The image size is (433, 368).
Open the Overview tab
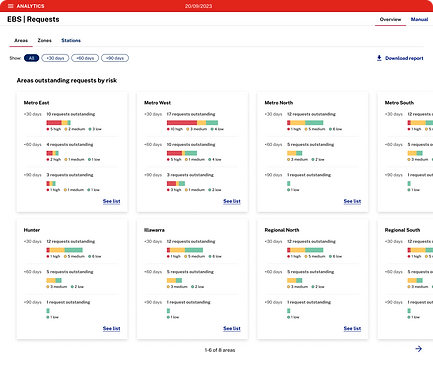pos(390,19)
